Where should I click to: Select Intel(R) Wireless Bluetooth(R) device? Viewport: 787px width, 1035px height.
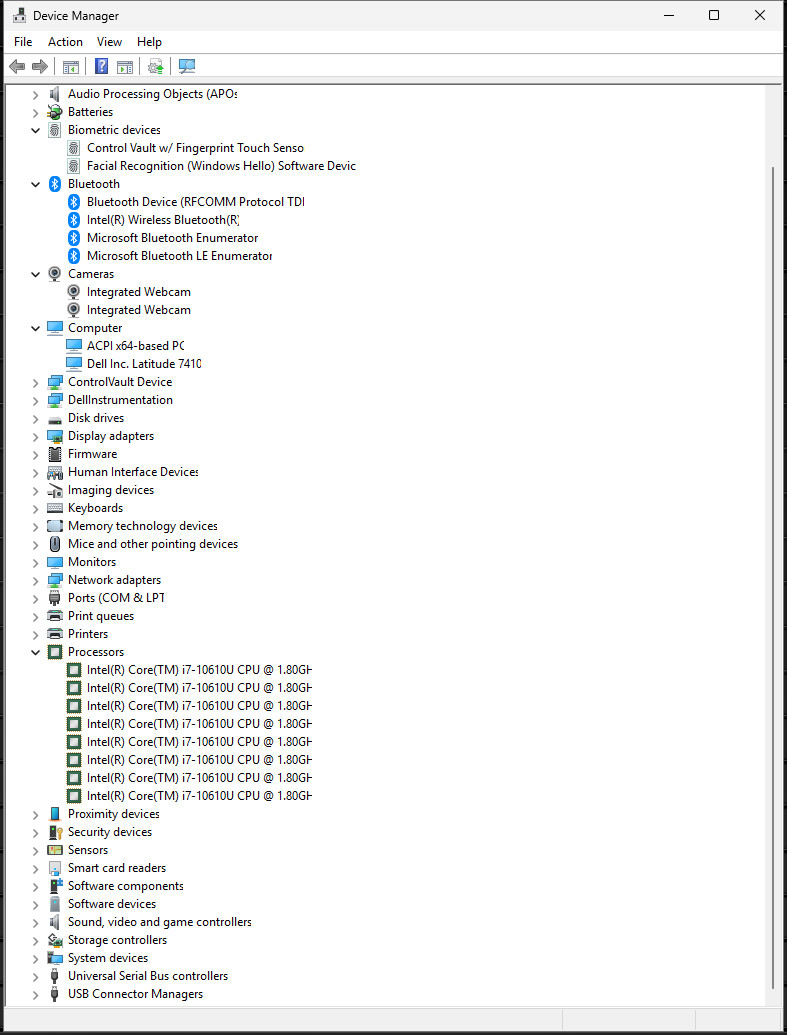[x=163, y=220]
